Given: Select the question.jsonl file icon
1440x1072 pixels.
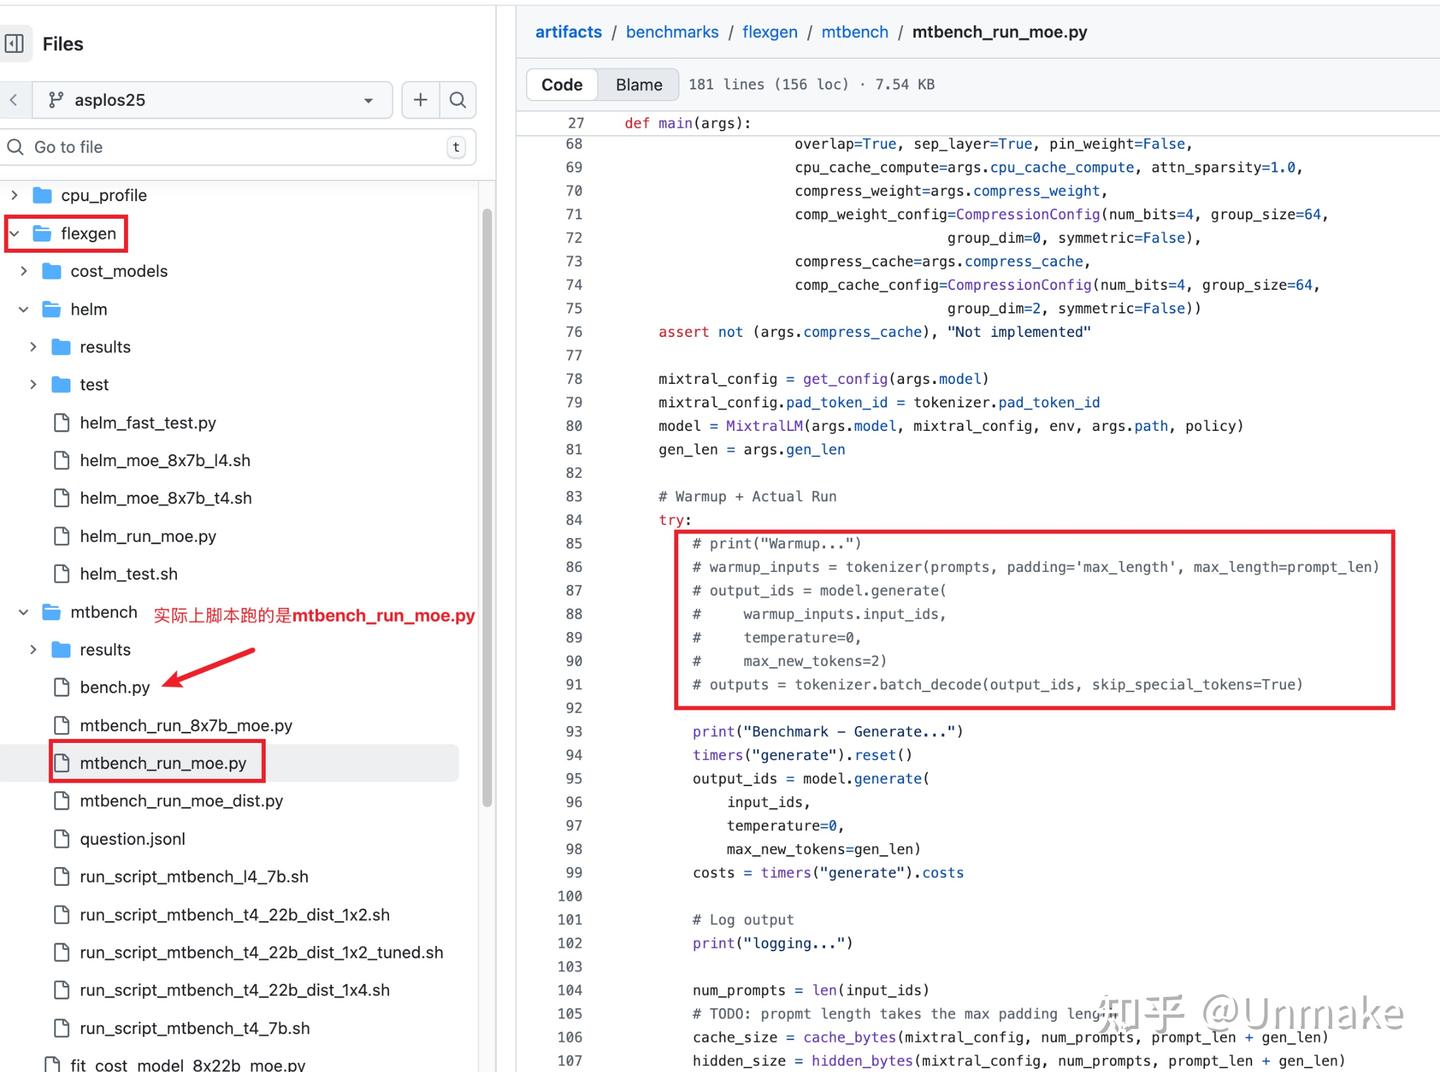Looking at the screenshot, I should pyautogui.click(x=62, y=839).
